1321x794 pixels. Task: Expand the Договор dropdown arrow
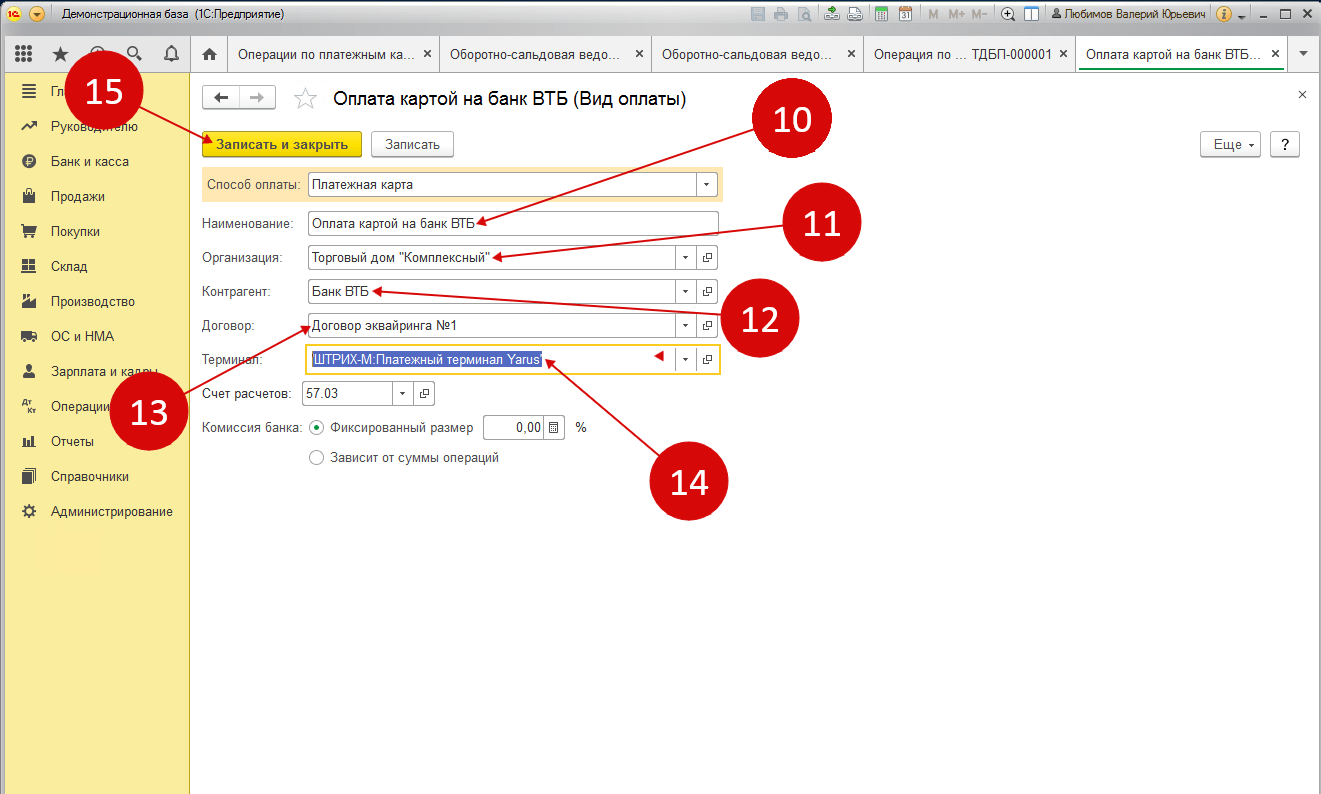tap(685, 325)
